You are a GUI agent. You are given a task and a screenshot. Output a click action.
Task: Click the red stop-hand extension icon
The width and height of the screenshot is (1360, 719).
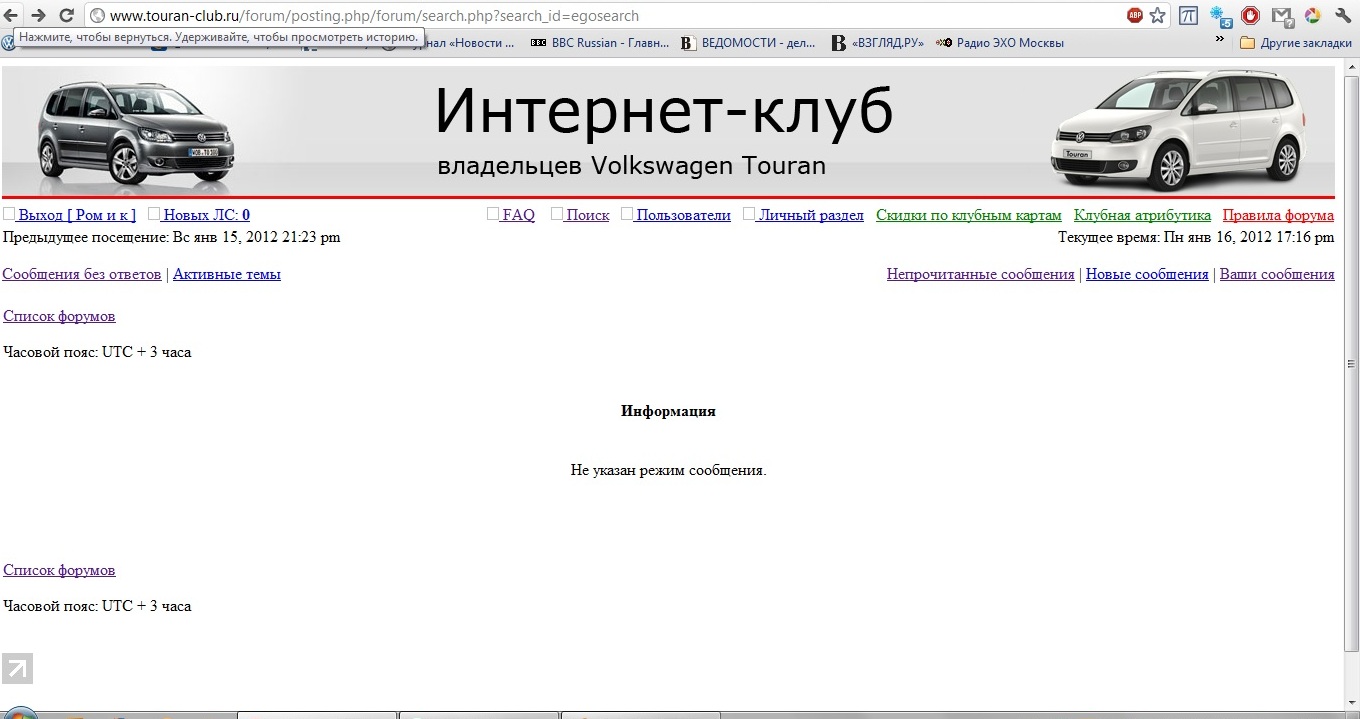click(x=1250, y=15)
